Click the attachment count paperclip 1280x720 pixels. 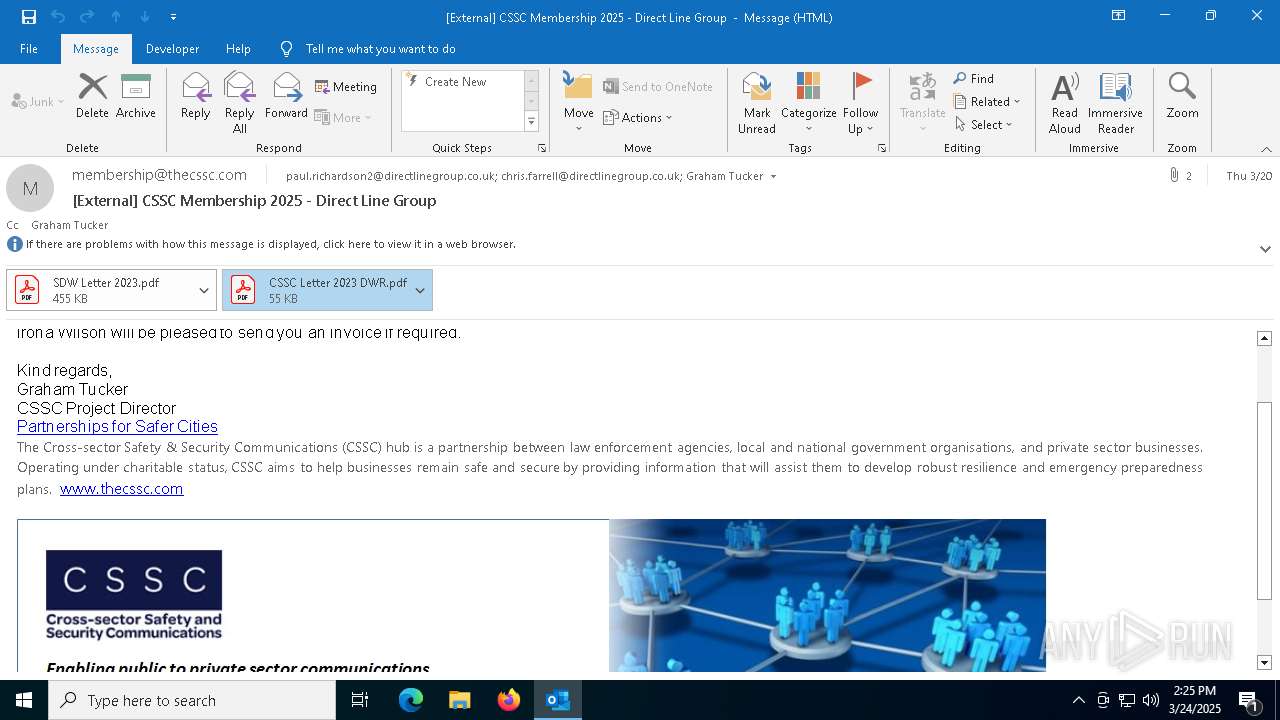(1180, 176)
